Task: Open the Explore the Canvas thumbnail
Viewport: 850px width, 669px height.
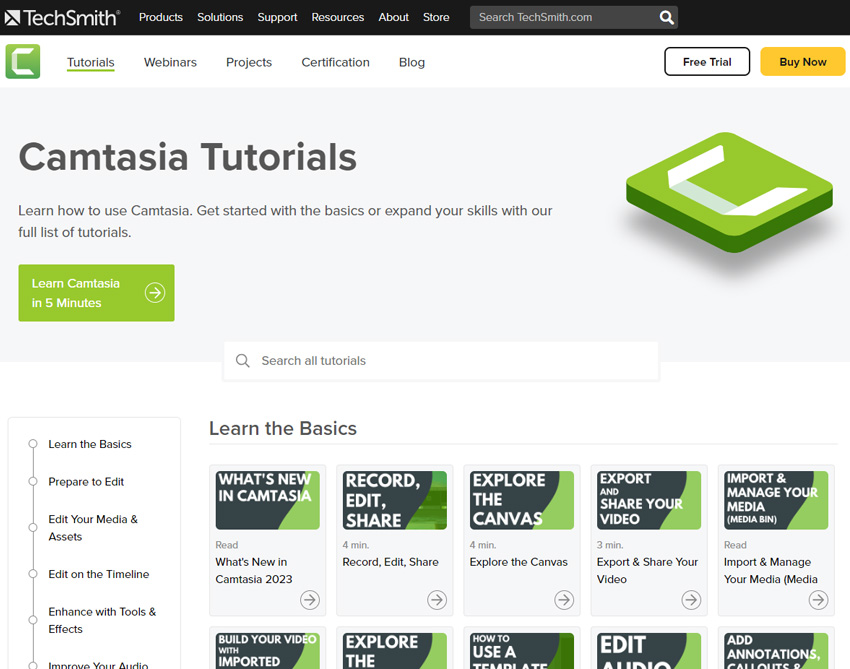Action: 522,500
